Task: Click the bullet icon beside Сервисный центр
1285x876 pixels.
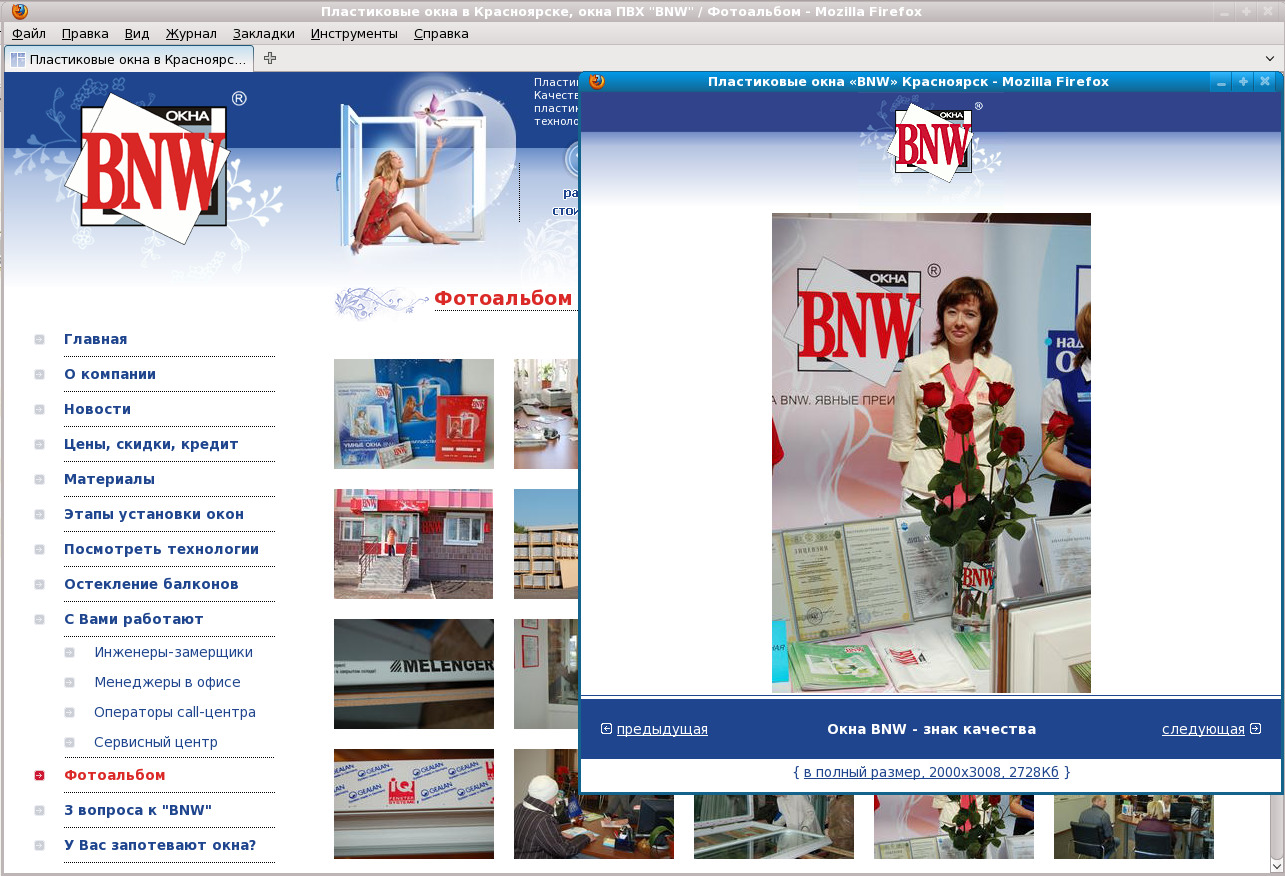Action: (x=69, y=743)
